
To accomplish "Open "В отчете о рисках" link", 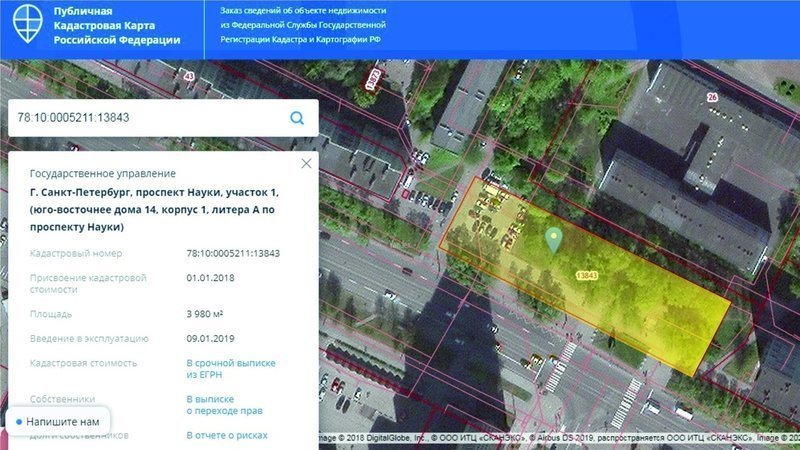I will click(x=229, y=436).
